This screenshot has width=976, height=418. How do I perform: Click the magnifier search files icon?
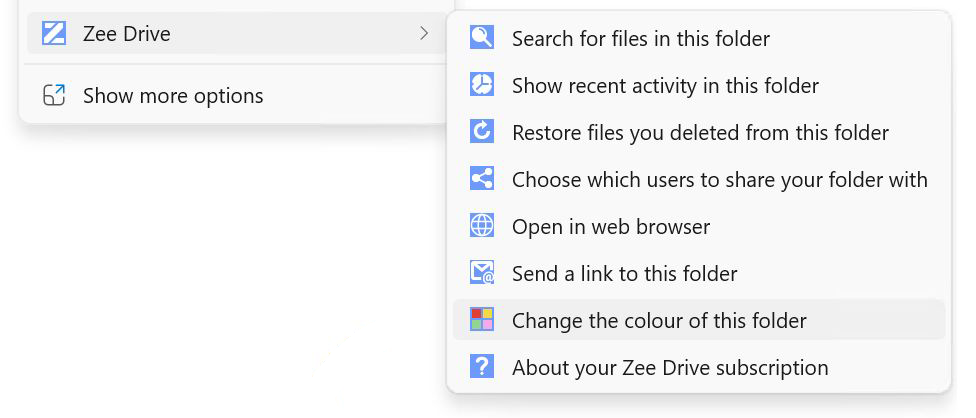482,39
